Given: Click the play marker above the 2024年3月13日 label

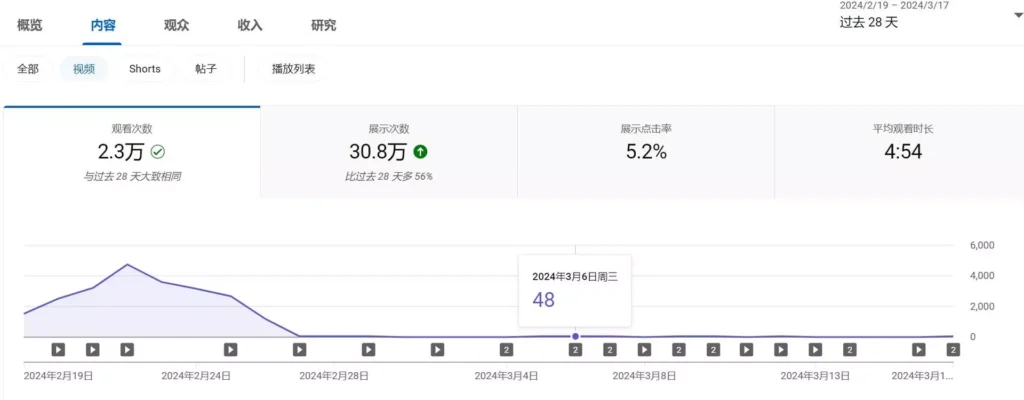Looking at the screenshot, I should [x=815, y=349].
